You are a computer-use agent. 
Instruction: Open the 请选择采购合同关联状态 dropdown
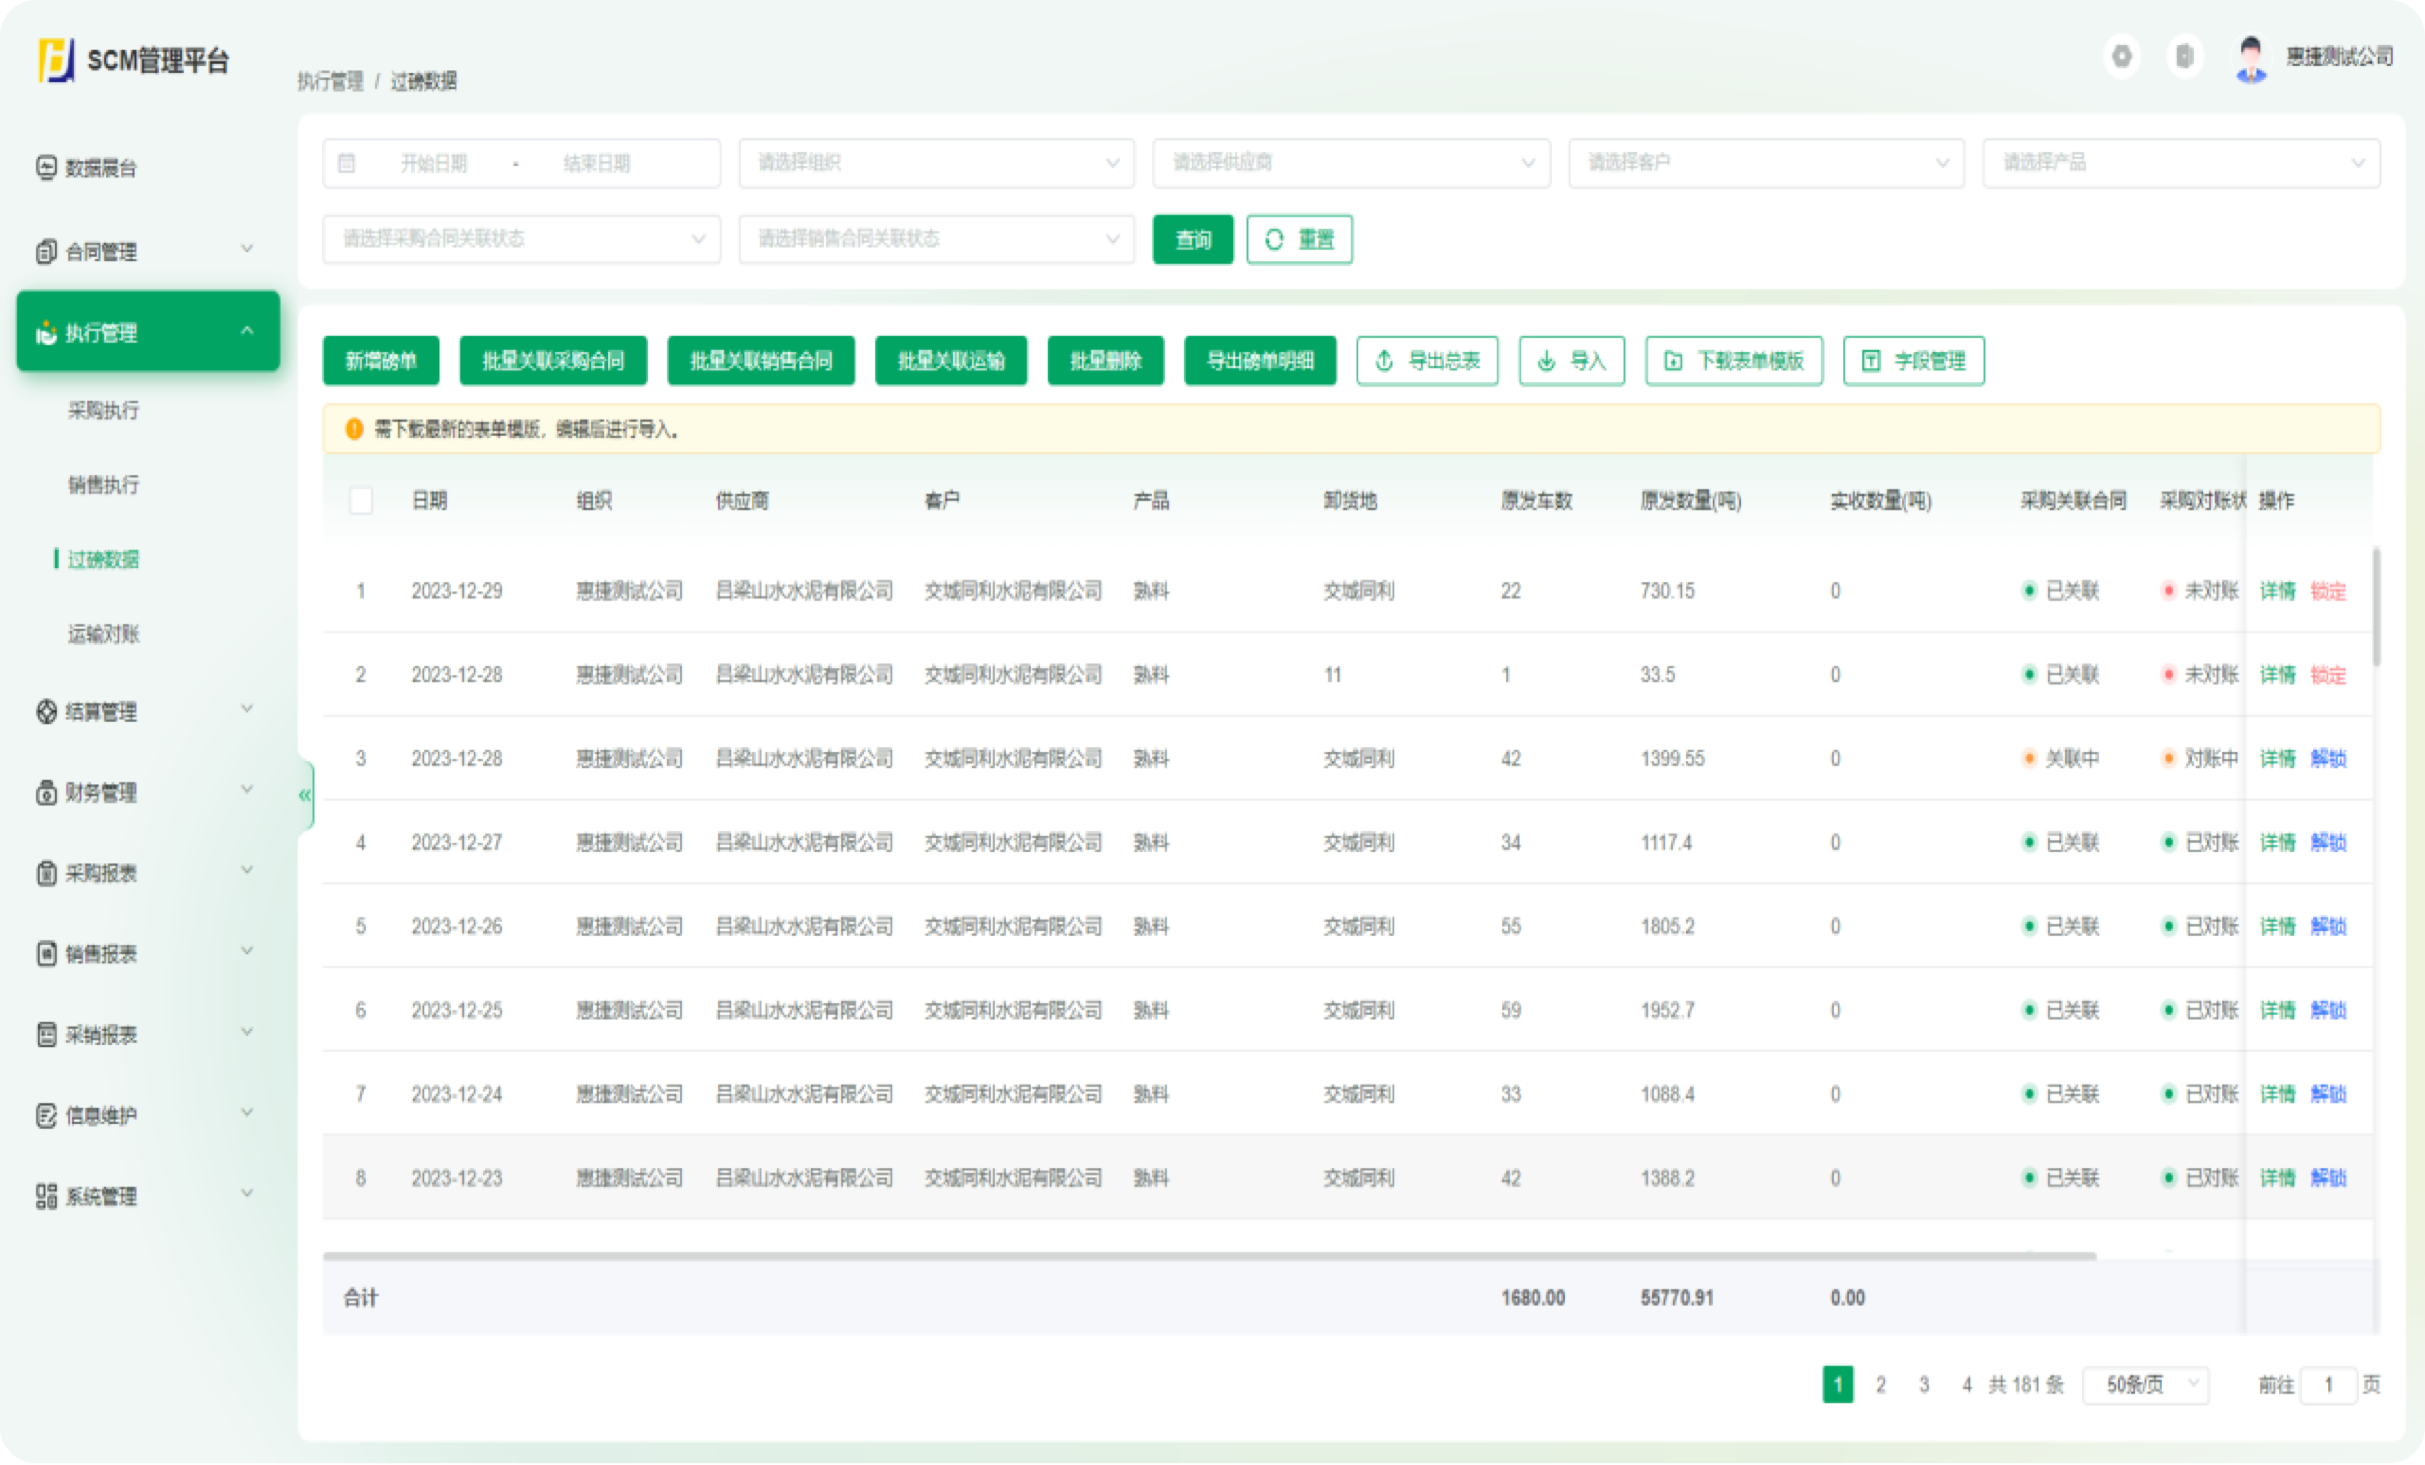click(521, 239)
